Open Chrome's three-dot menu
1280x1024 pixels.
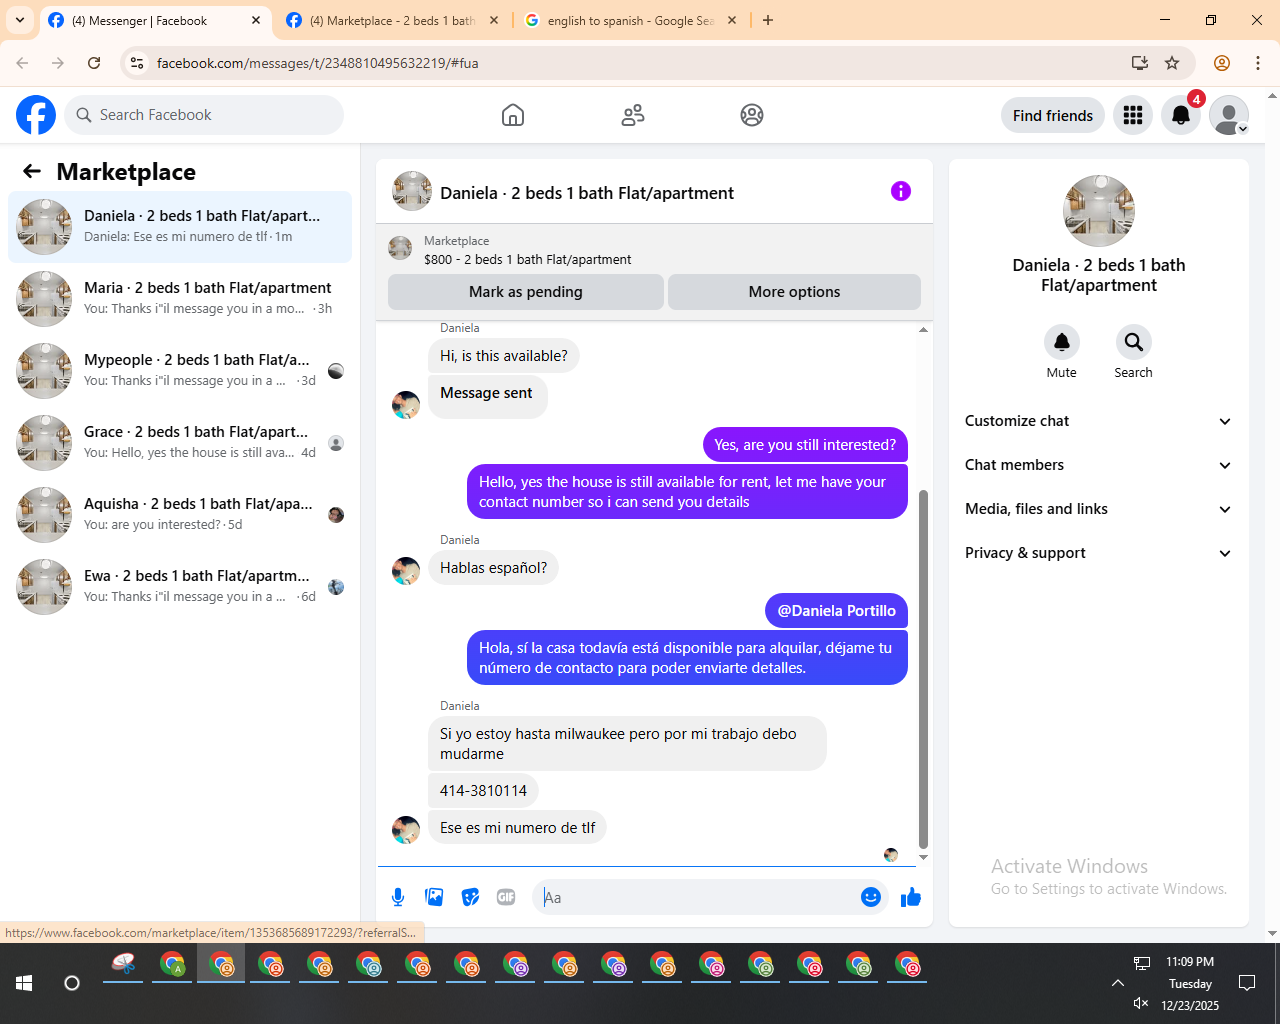pos(1258,63)
